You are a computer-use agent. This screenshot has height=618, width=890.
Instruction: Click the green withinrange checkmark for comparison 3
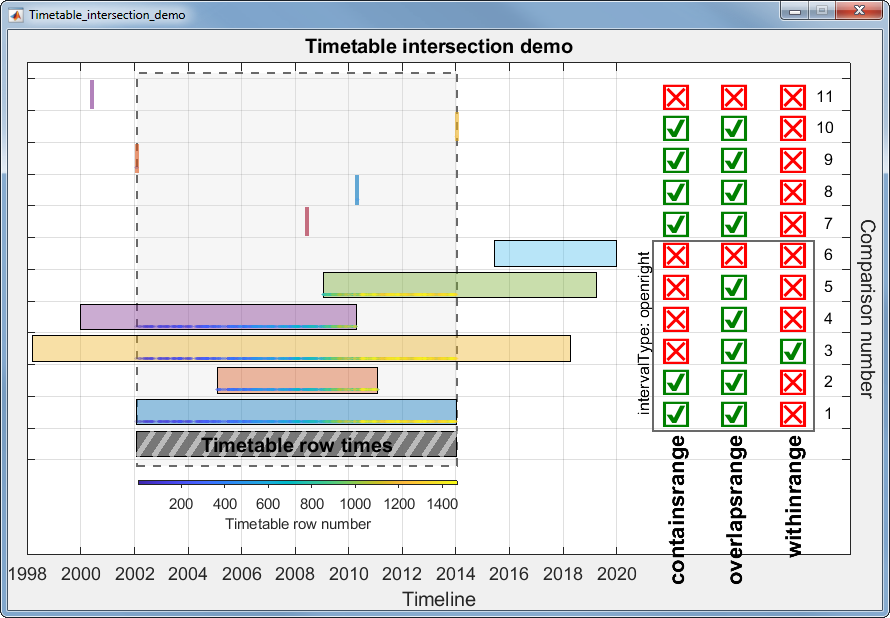(x=792, y=351)
